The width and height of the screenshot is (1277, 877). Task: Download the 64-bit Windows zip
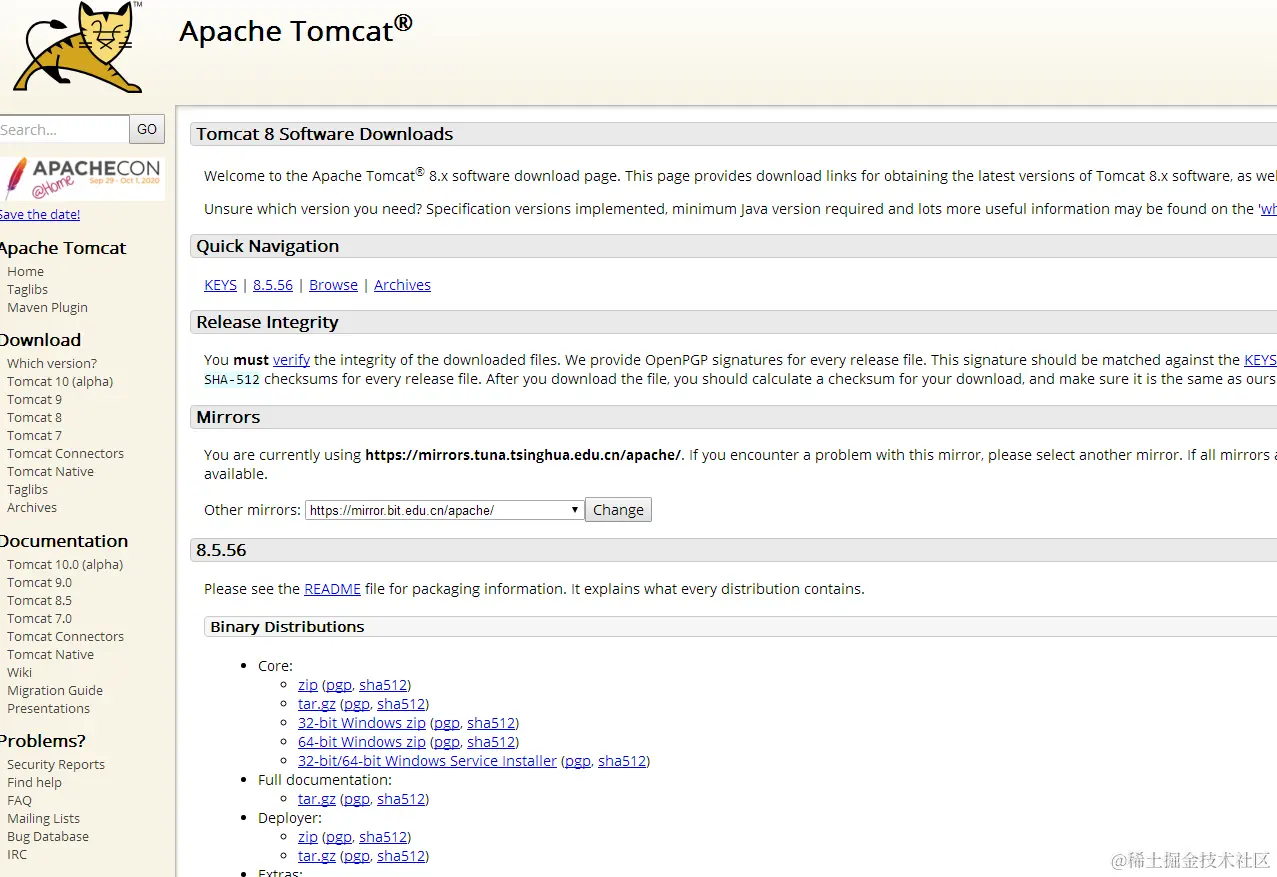coord(362,742)
